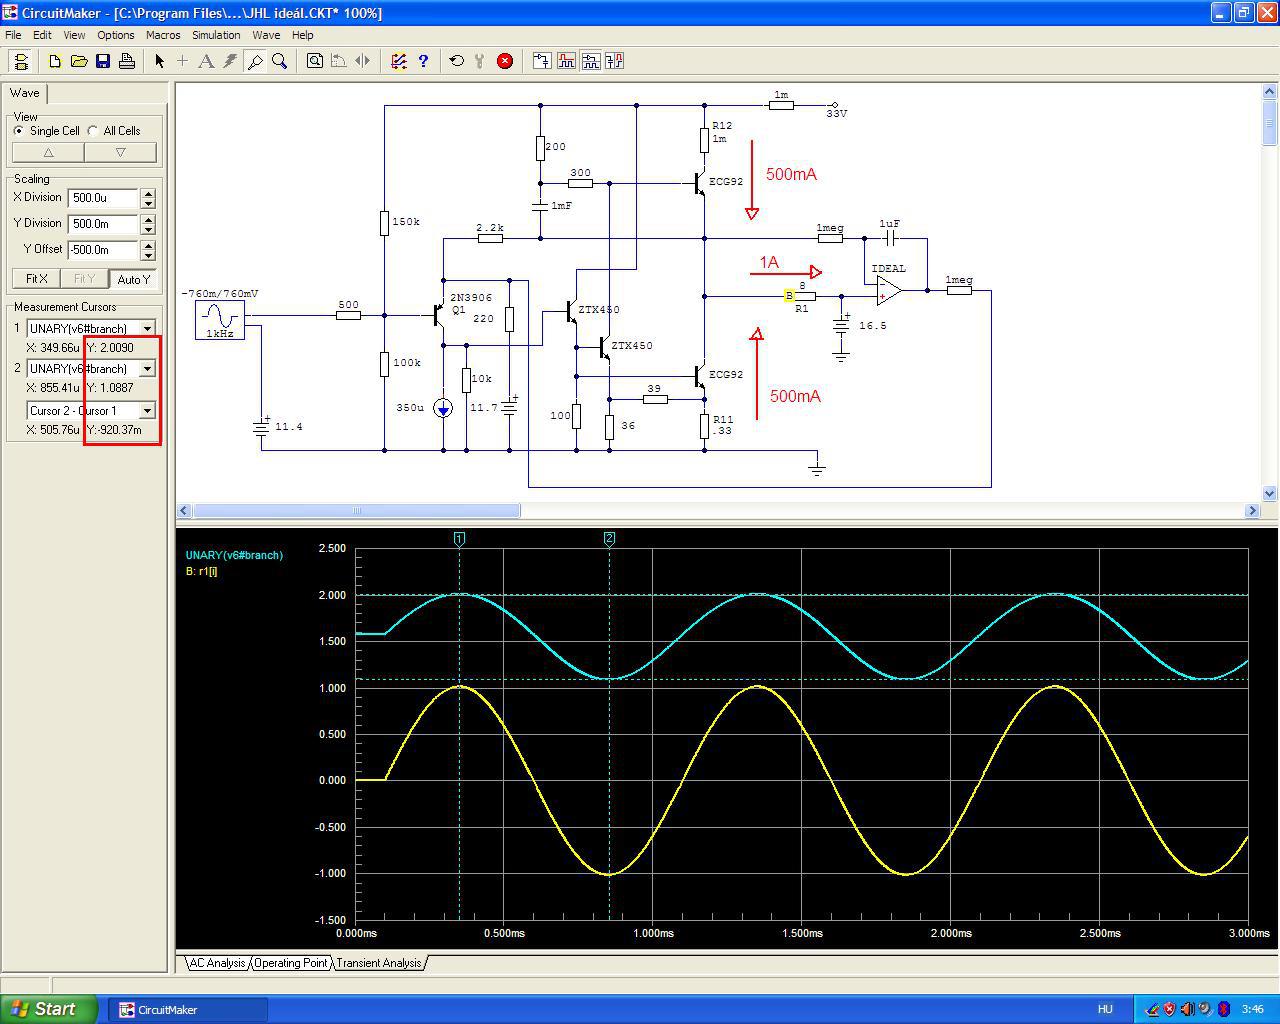Expand the Cursor 2 - Cursor 1 dropdown
Screen dimensions: 1280x1024
click(147, 411)
